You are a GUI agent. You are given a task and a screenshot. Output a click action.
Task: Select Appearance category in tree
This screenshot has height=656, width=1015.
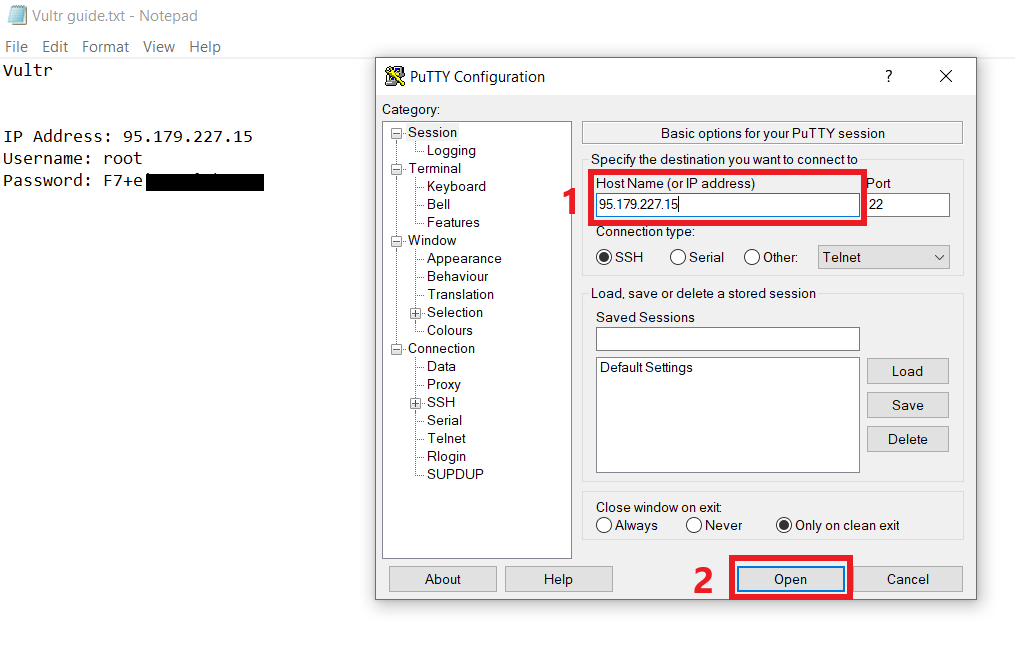click(x=464, y=258)
